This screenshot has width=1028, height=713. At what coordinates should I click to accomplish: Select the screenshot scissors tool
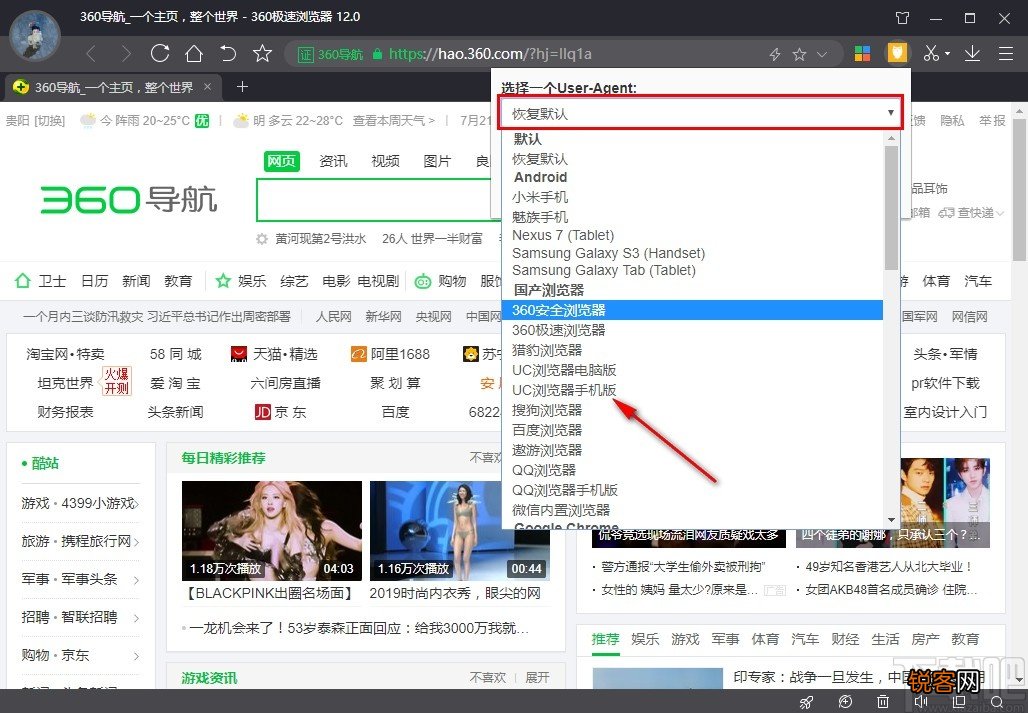(929, 55)
